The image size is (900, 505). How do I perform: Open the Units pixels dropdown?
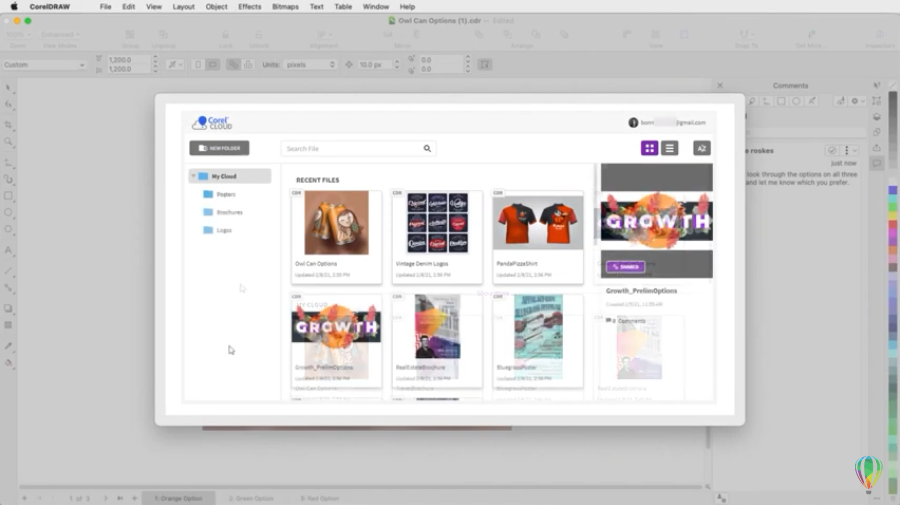point(310,65)
